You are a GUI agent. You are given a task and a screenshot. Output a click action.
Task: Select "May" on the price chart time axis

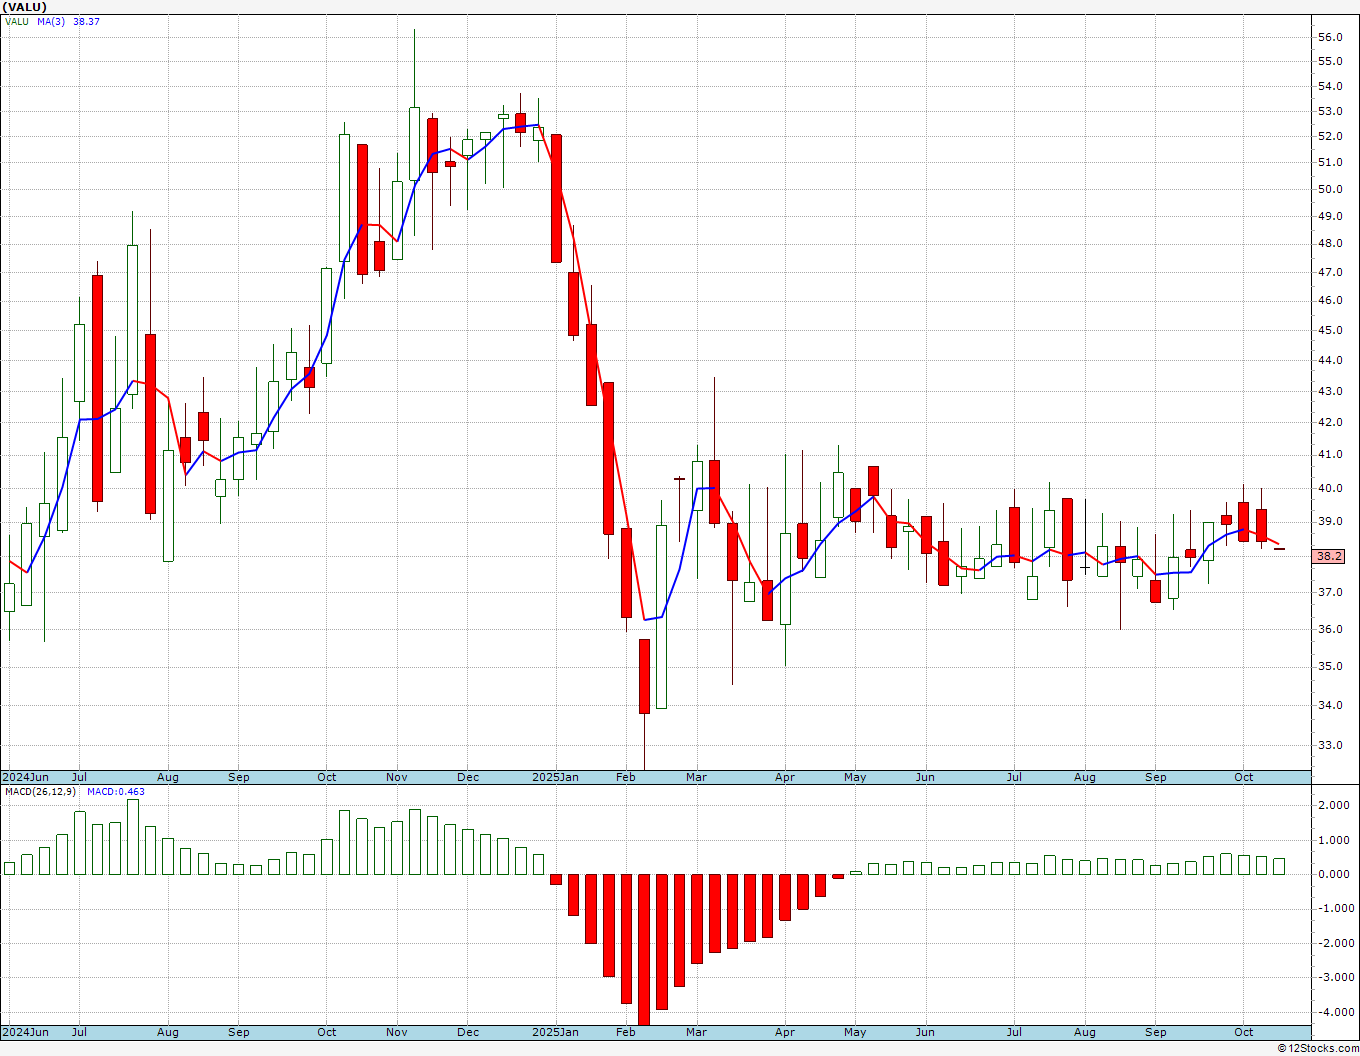[x=855, y=777]
